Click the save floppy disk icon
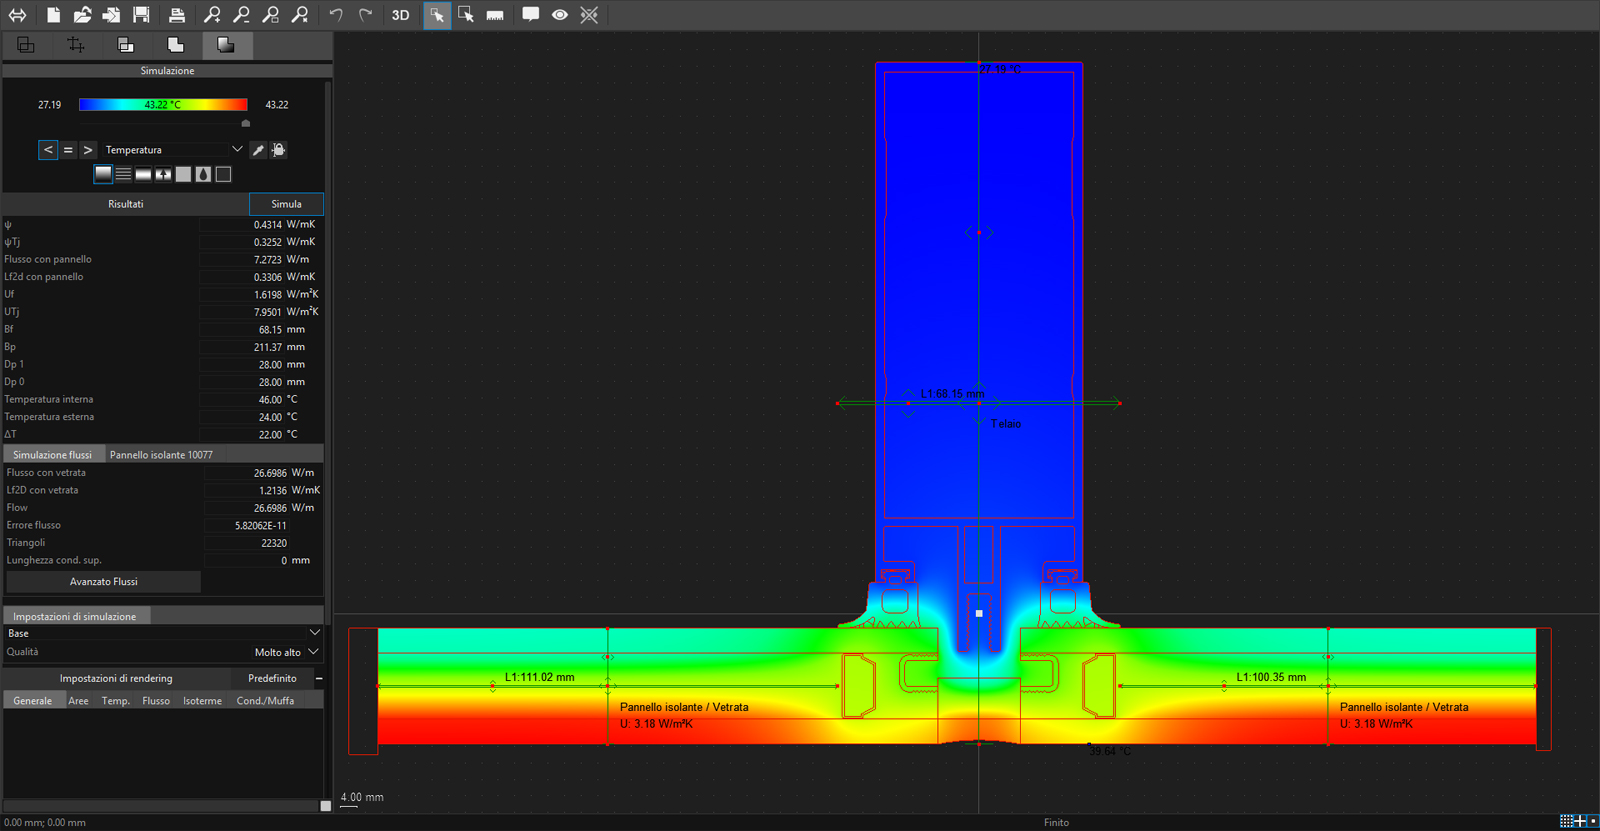 [x=141, y=15]
